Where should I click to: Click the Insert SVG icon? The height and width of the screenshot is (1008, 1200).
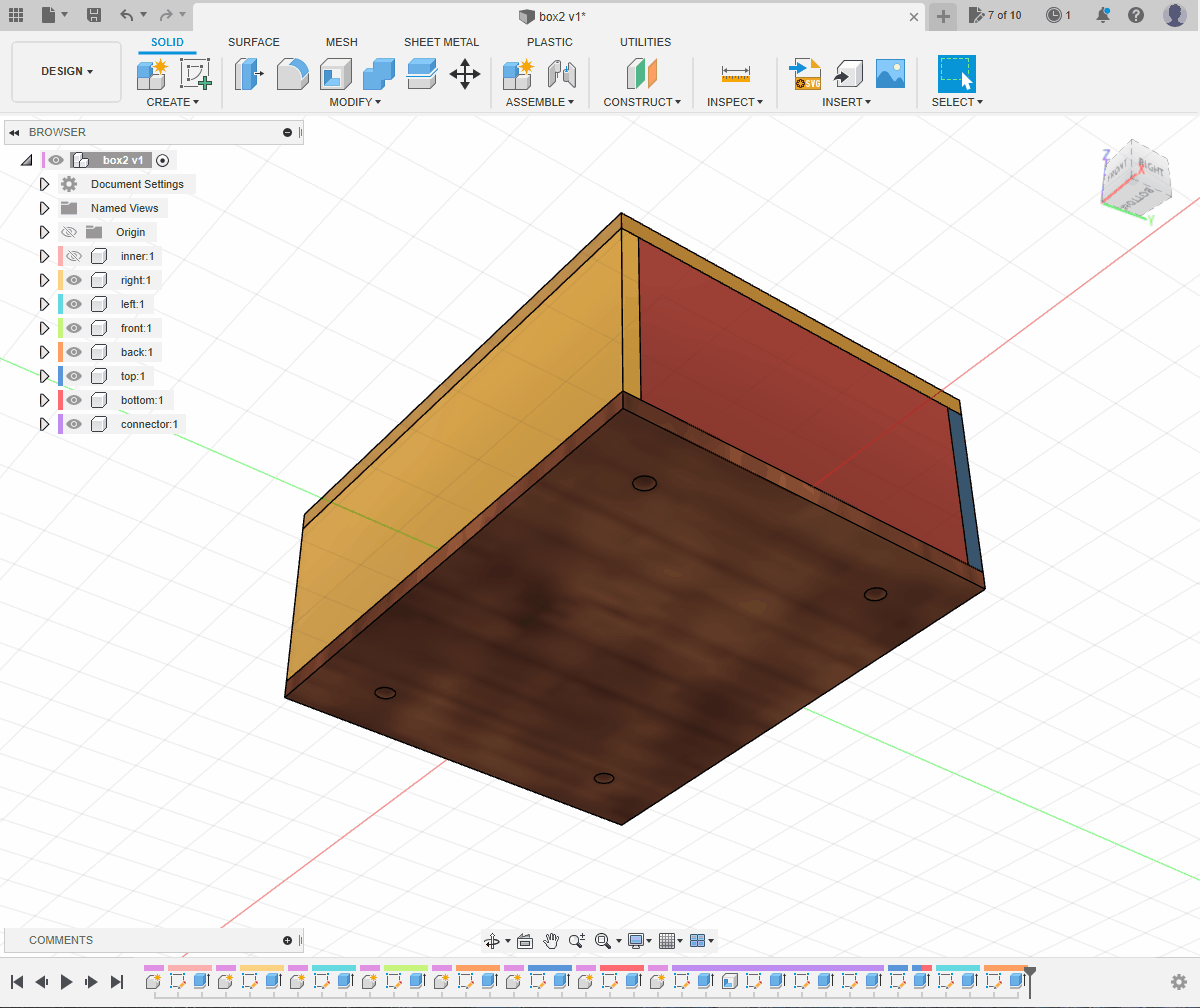point(805,74)
